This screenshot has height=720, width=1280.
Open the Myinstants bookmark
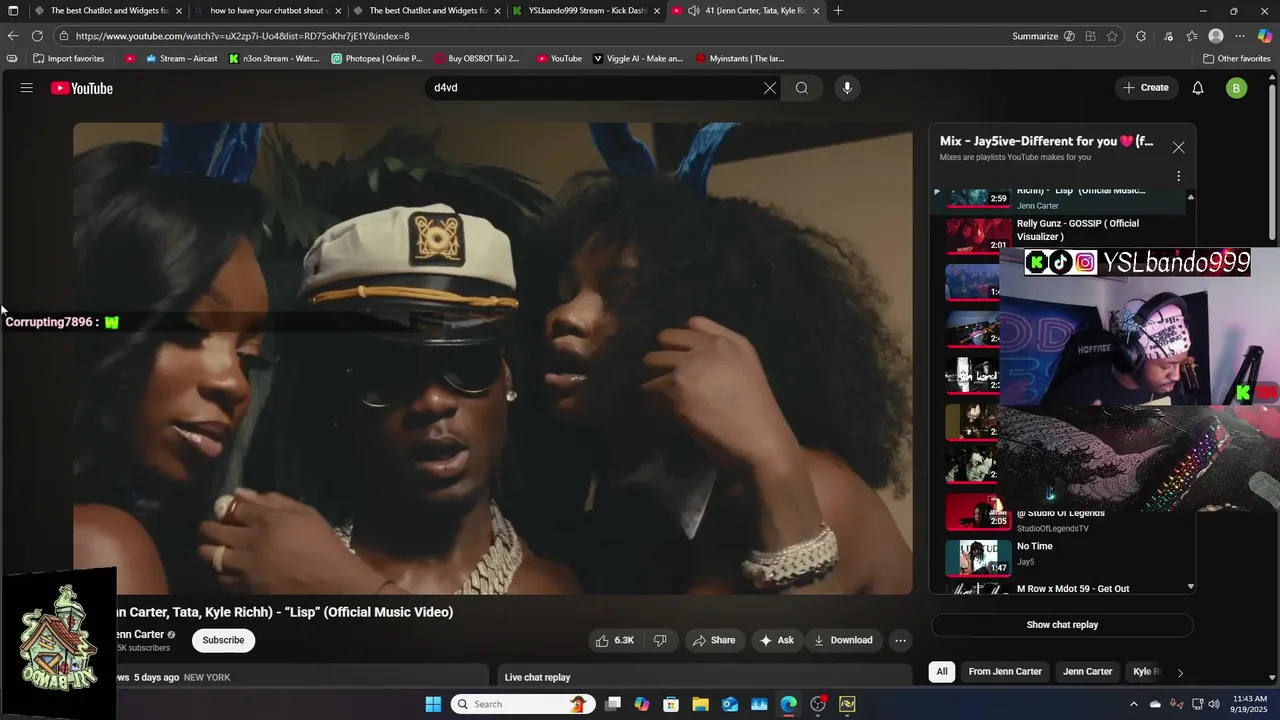point(740,58)
